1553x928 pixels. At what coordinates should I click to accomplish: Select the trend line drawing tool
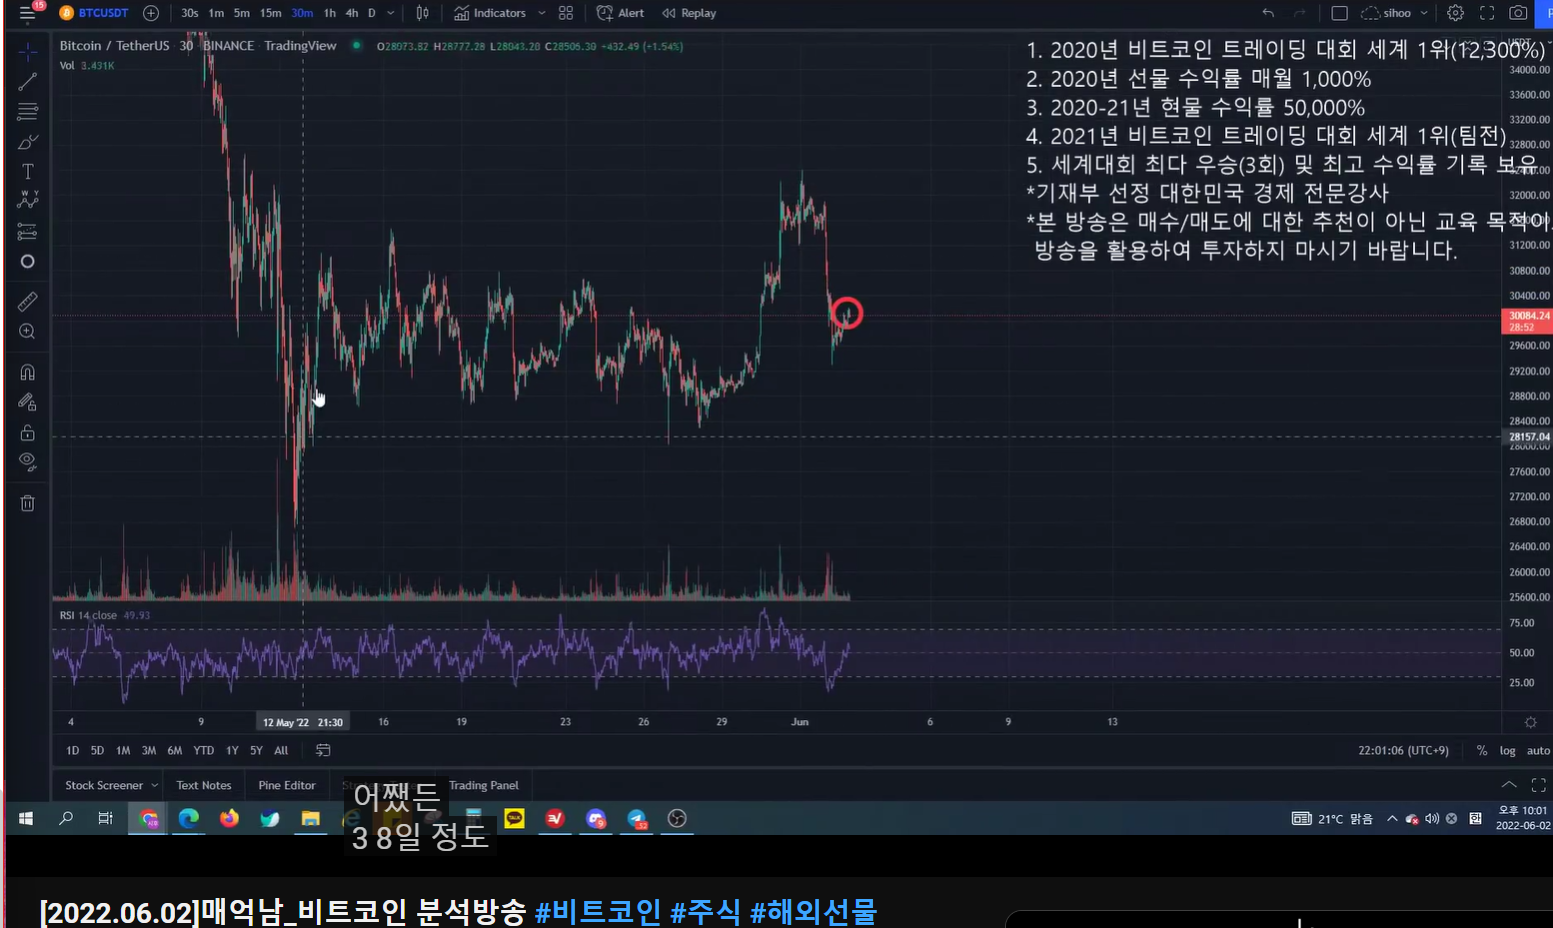[28, 81]
